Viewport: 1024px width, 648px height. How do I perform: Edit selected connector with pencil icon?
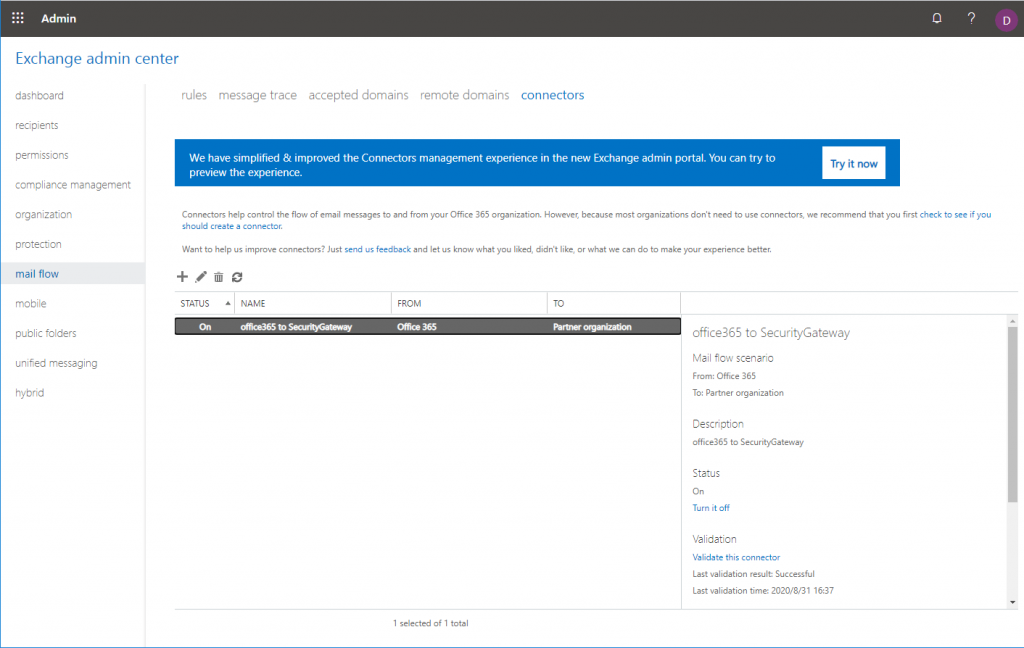pyautogui.click(x=201, y=277)
